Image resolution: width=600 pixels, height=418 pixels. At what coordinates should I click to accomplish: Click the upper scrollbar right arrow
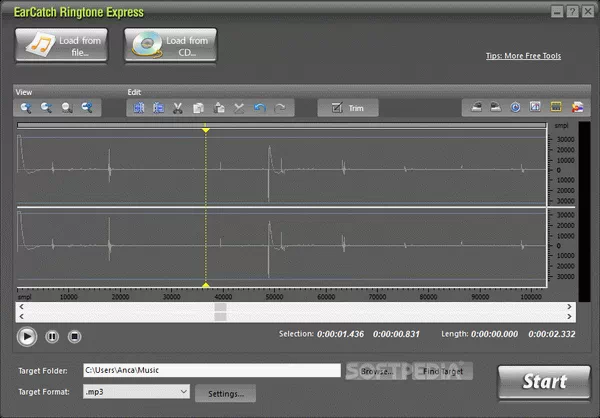[x=569, y=307]
